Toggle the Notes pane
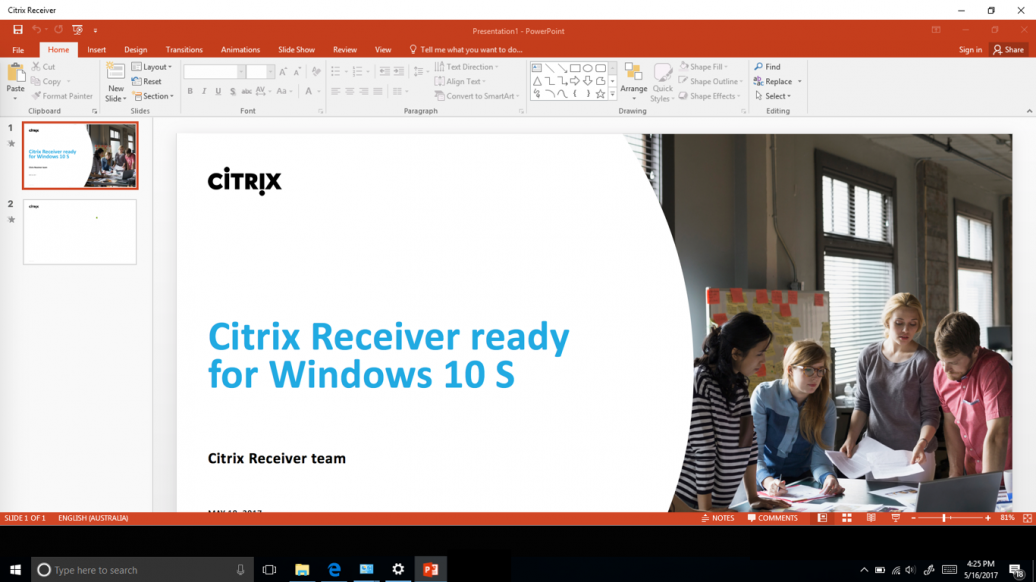 pyautogui.click(x=717, y=518)
